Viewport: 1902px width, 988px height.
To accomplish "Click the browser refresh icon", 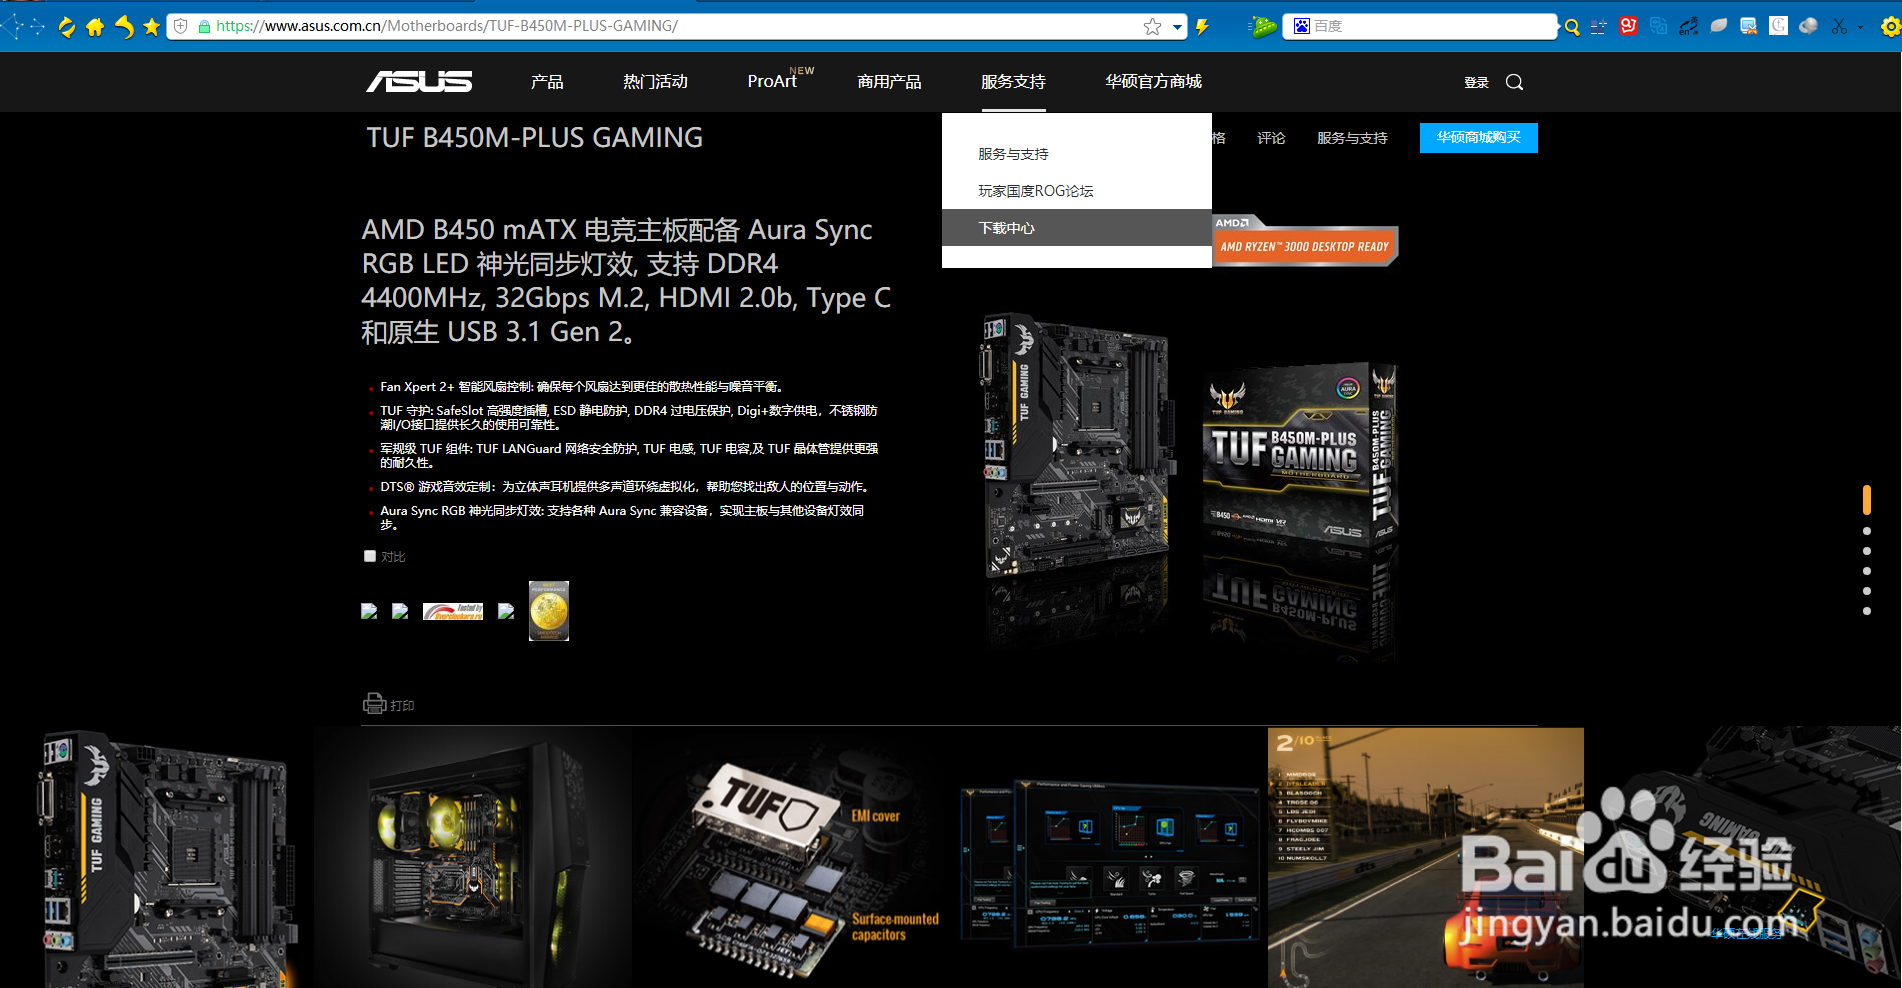I will [x=66, y=27].
